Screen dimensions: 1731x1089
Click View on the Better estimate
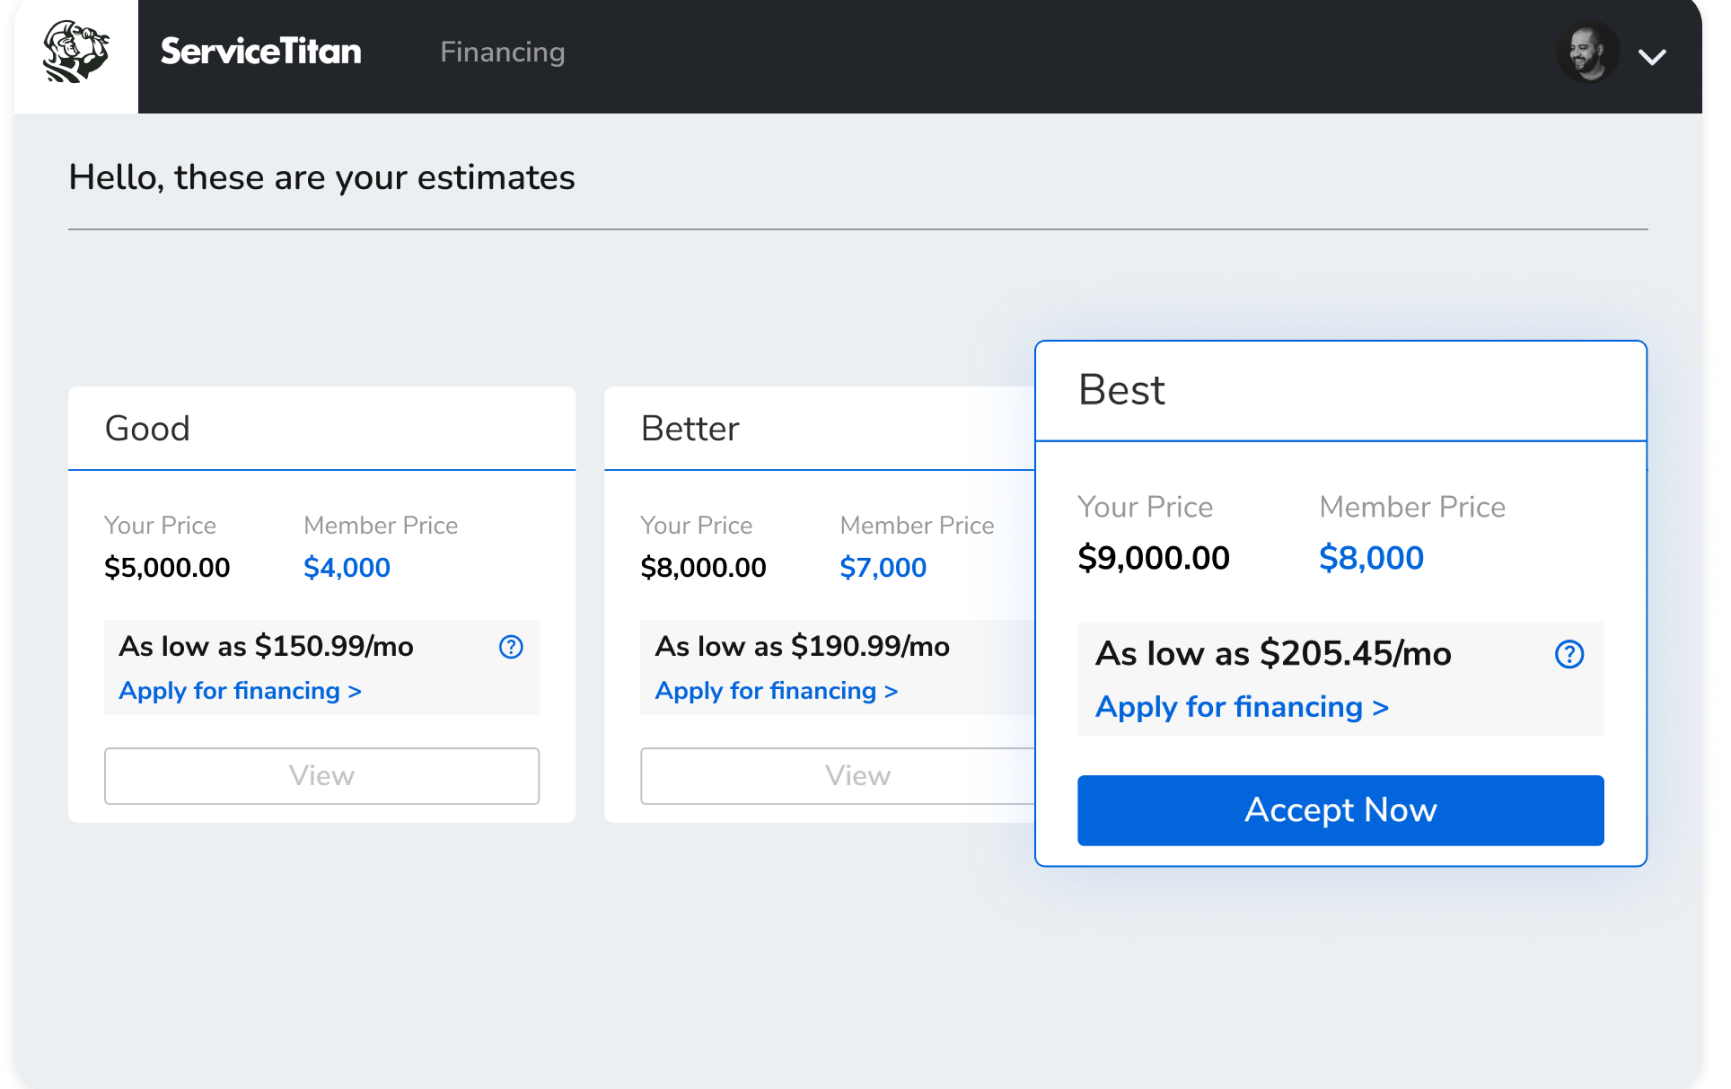tap(856, 775)
